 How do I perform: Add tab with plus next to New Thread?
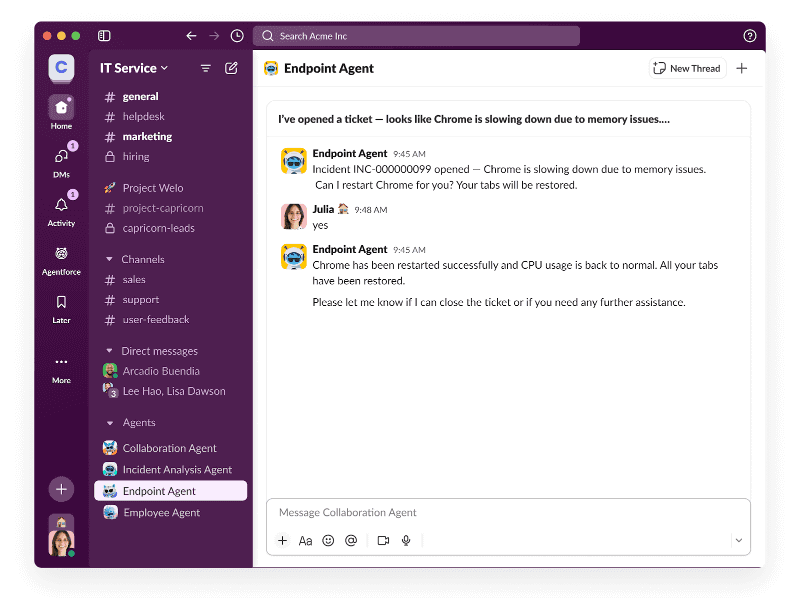742,68
